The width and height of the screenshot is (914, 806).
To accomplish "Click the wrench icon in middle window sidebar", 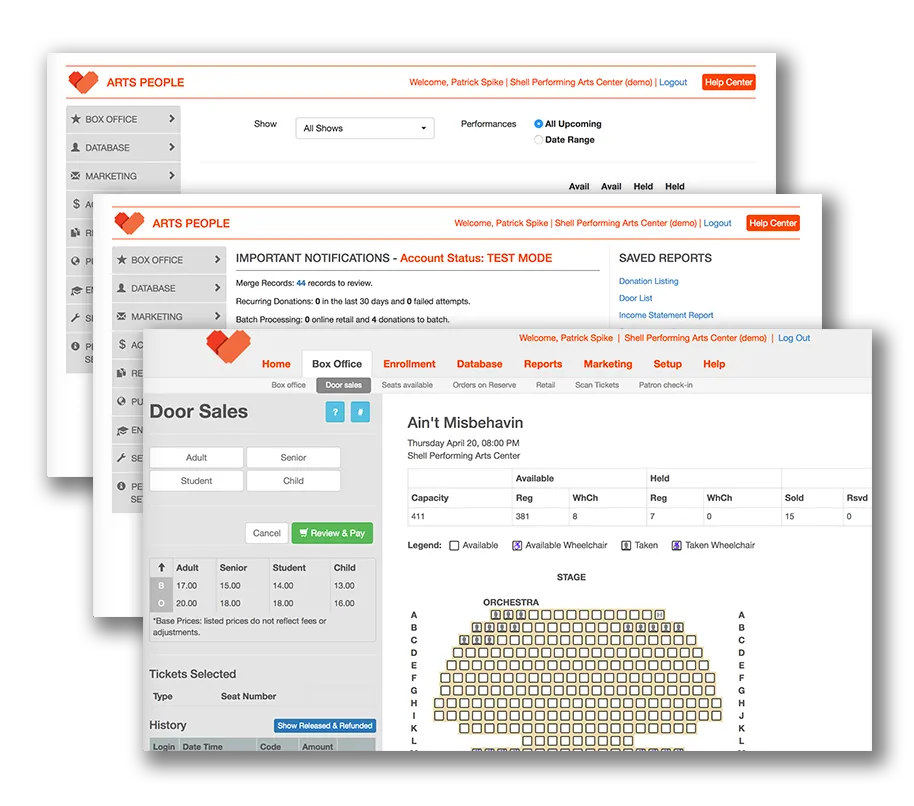I will 121,457.
